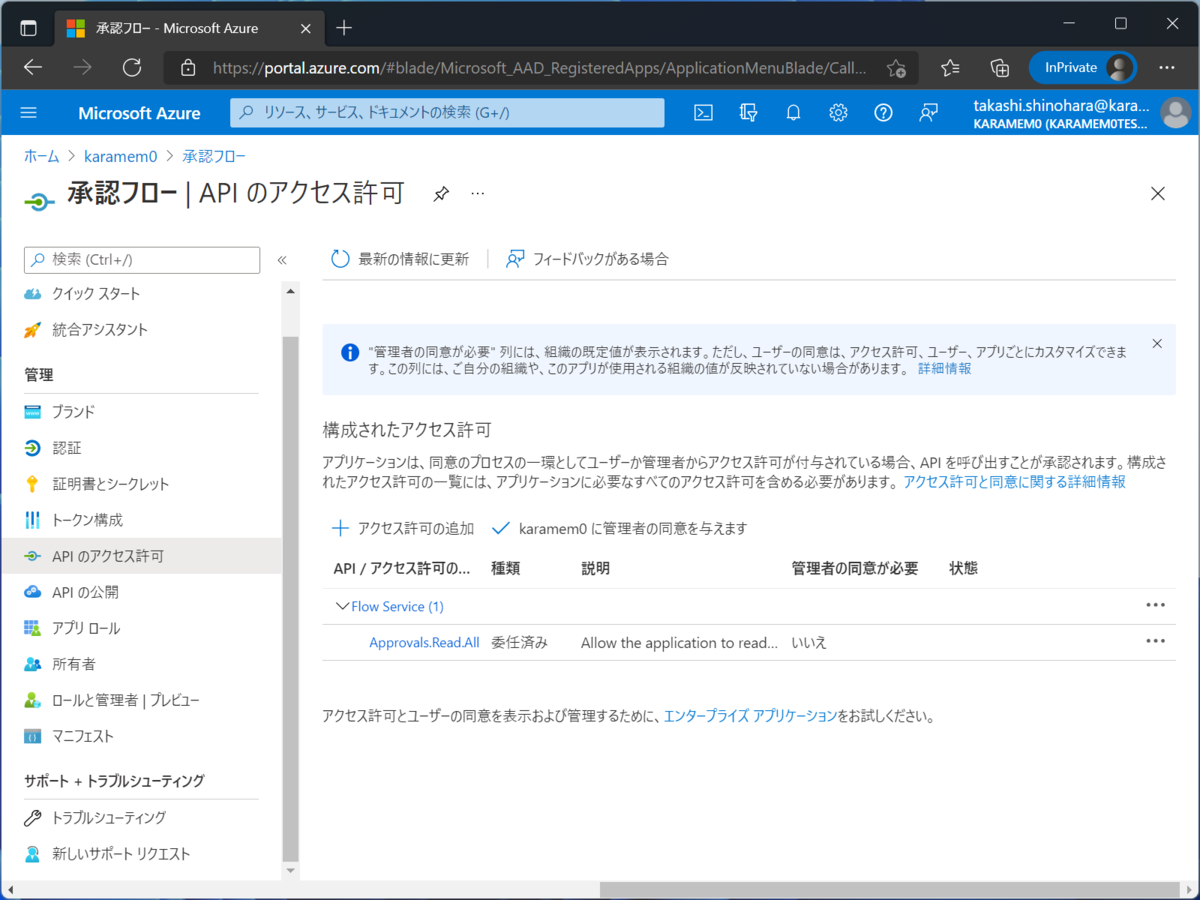Open the Azure portal hamburger menu

point(28,113)
